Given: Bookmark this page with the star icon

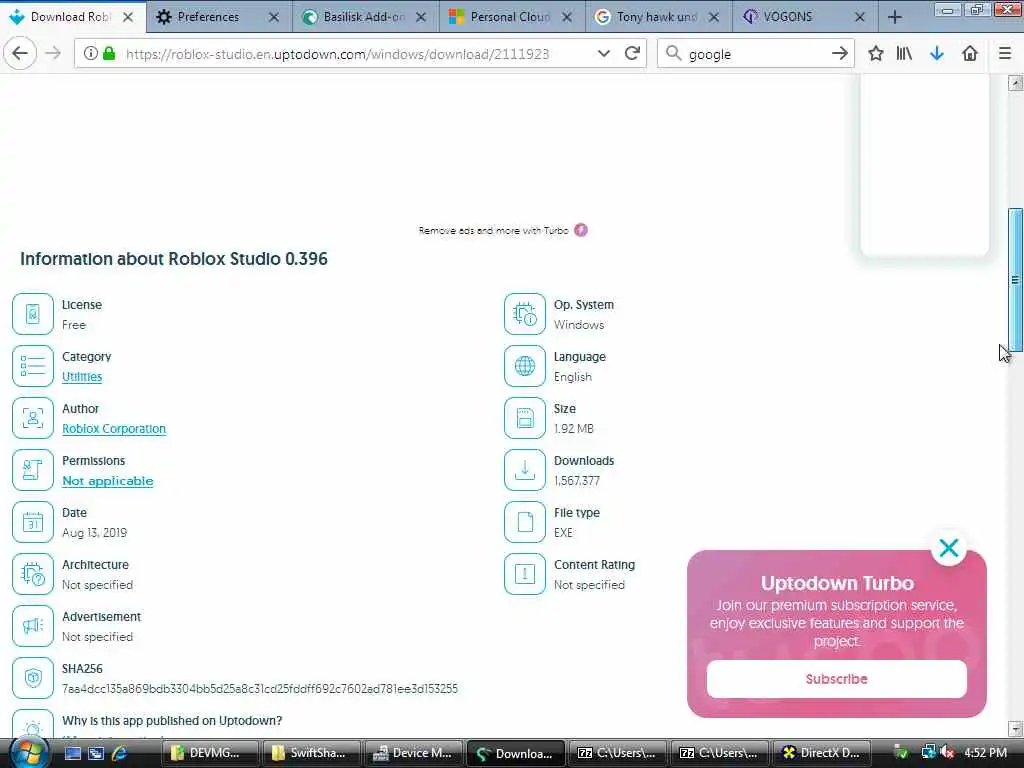Looking at the screenshot, I should click(876, 54).
